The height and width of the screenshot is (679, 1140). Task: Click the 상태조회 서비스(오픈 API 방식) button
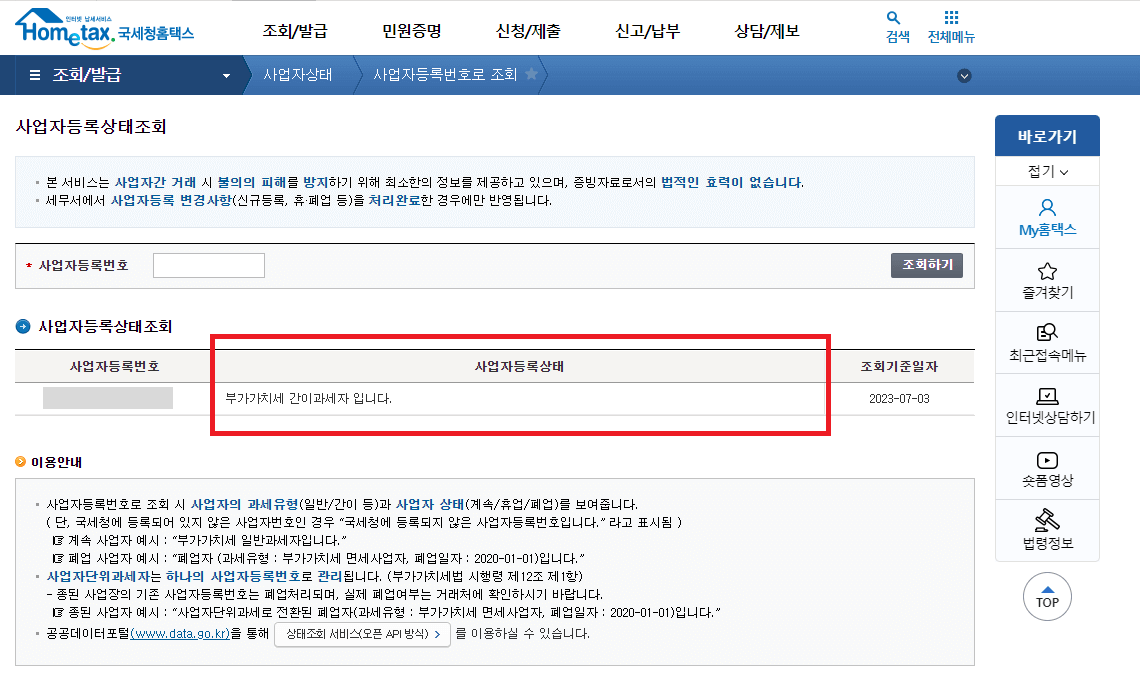(x=362, y=633)
